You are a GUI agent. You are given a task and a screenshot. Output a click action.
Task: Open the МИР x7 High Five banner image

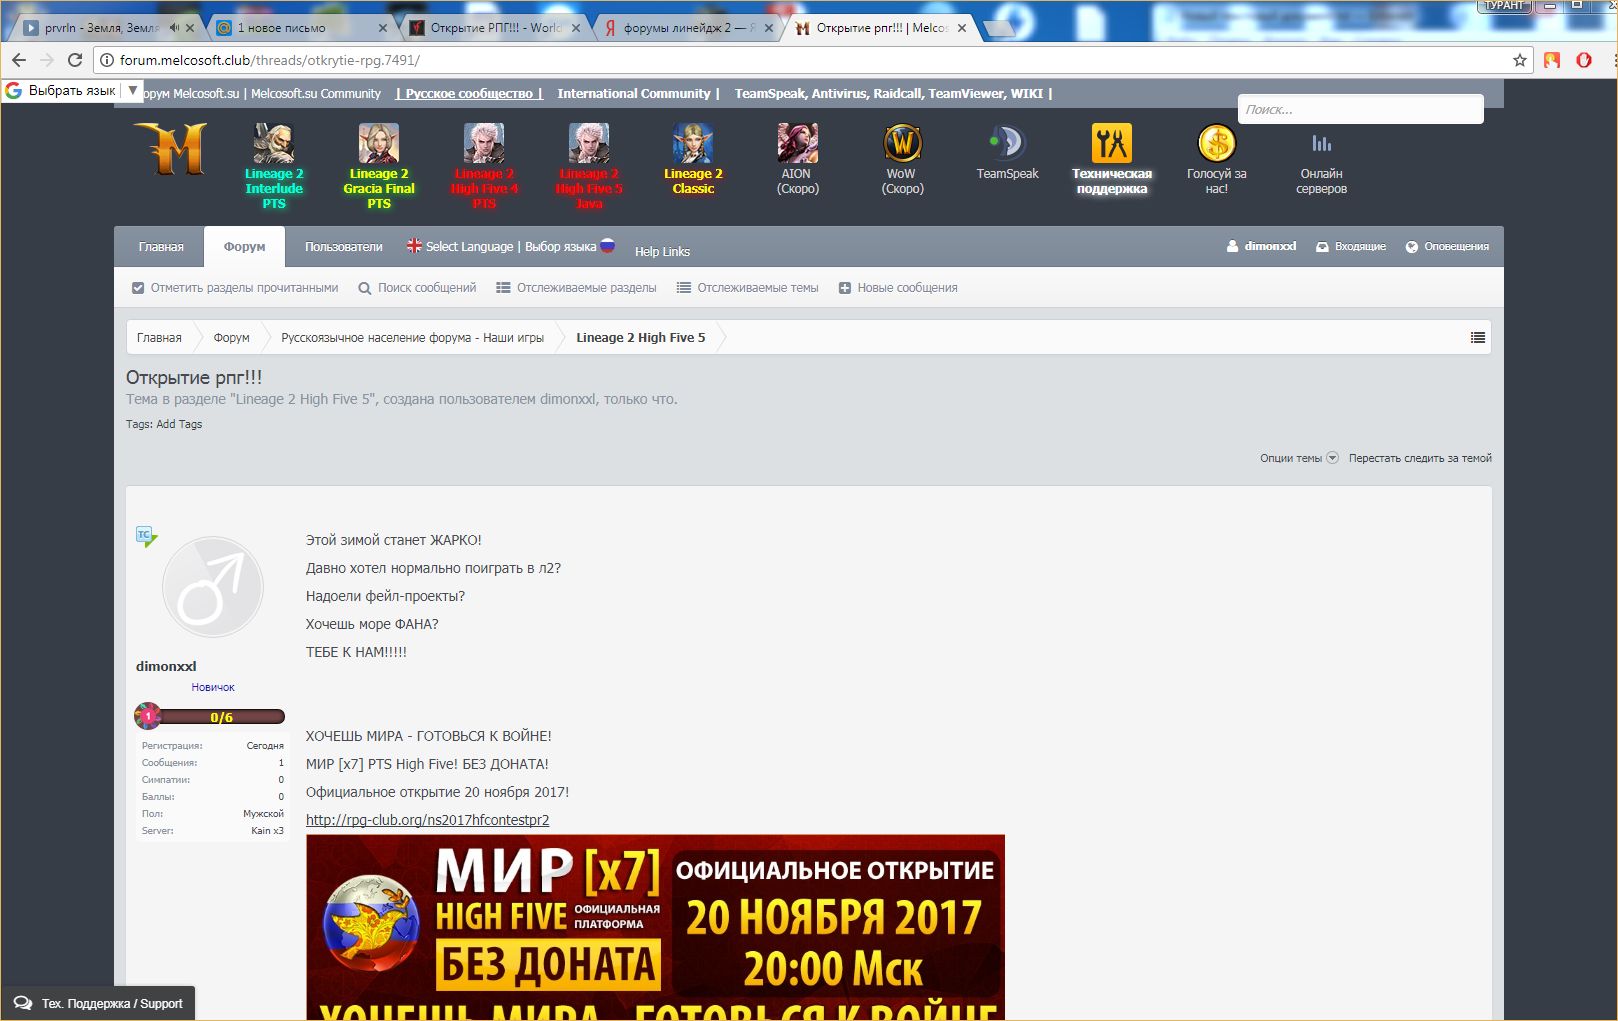pyautogui.click(x=655, y=927)
